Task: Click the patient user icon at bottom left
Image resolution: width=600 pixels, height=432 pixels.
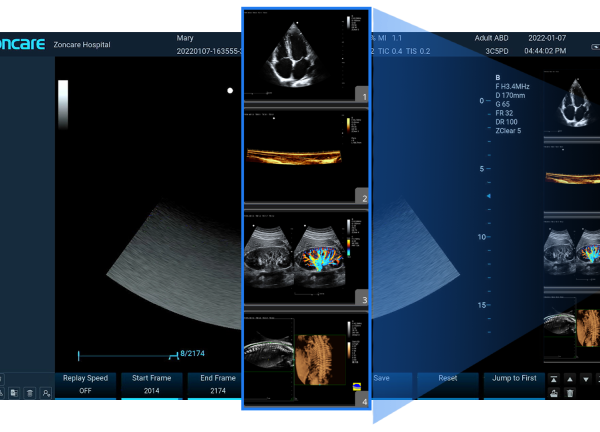Action: pyautogui.click(x=46, y=394)
